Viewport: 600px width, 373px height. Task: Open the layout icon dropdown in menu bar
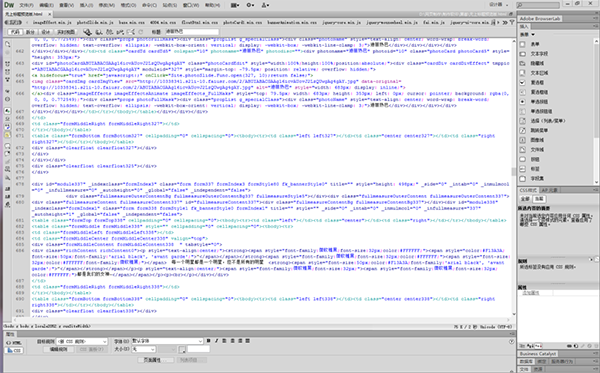point(235,5)
